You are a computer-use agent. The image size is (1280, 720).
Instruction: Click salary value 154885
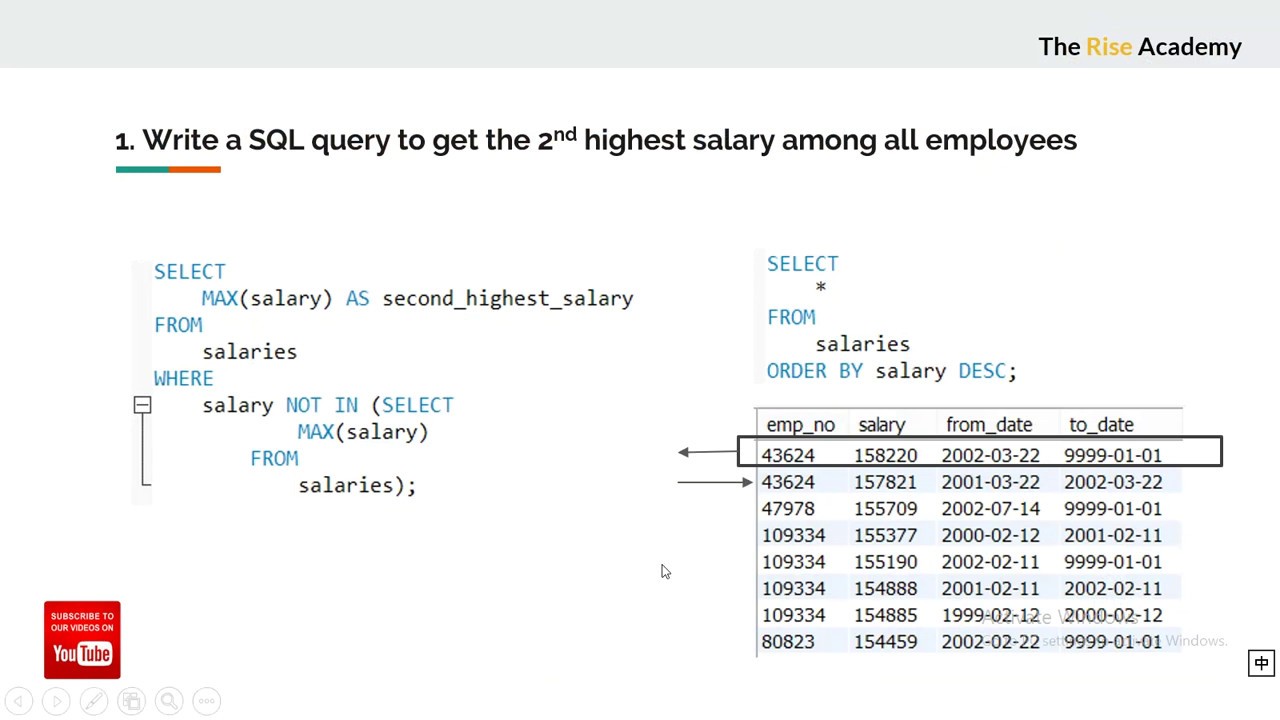(885, 615)
